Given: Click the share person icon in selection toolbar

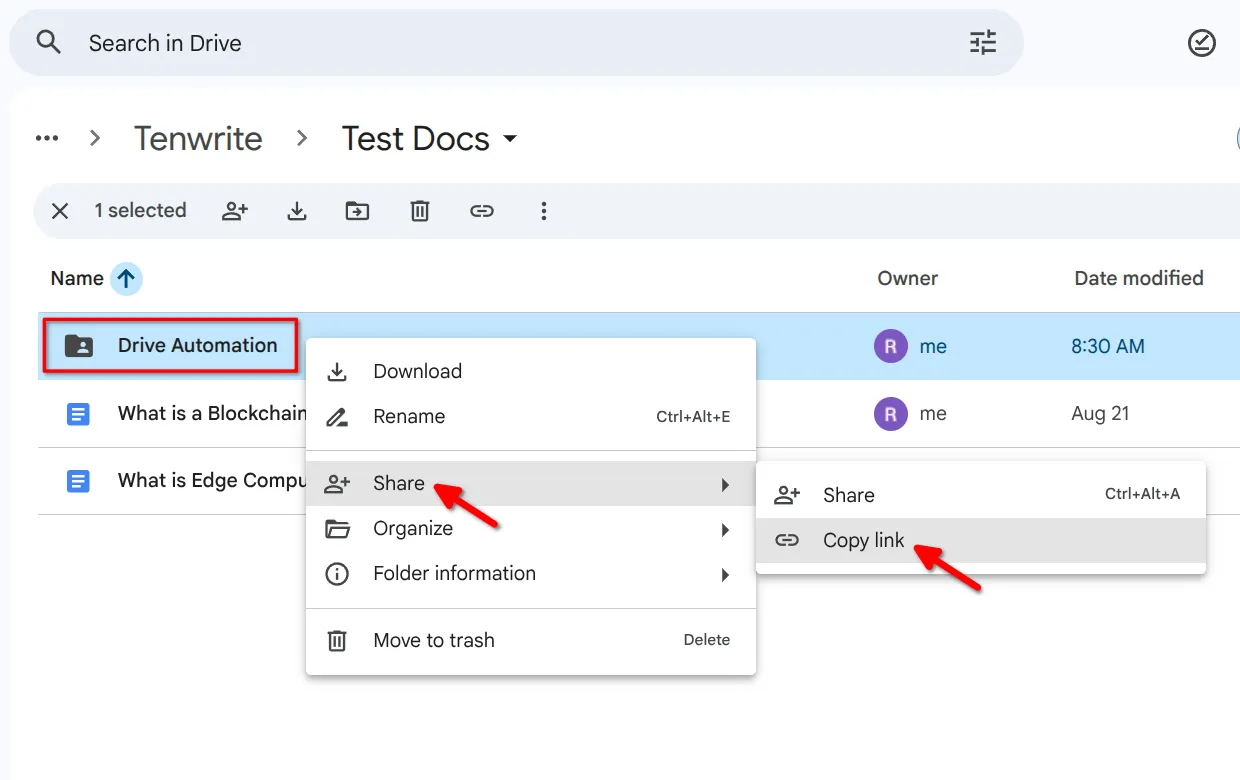Looking at the screenshot, I should click(x=235, y=211).
